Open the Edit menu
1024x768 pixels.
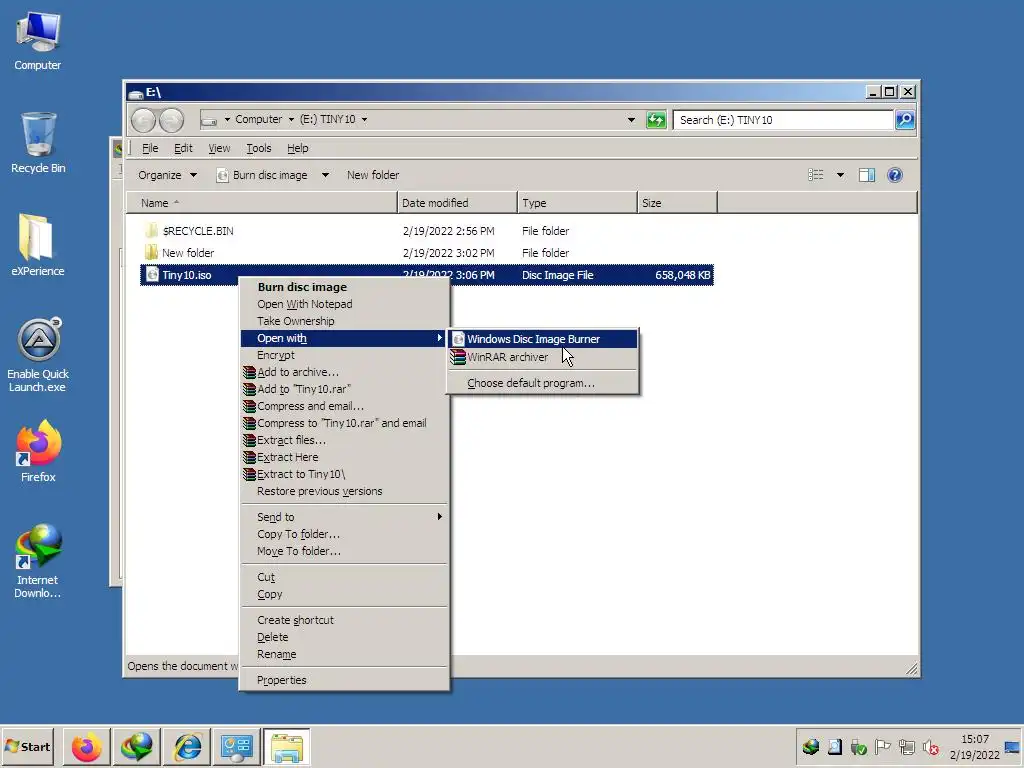click(183, 148)
